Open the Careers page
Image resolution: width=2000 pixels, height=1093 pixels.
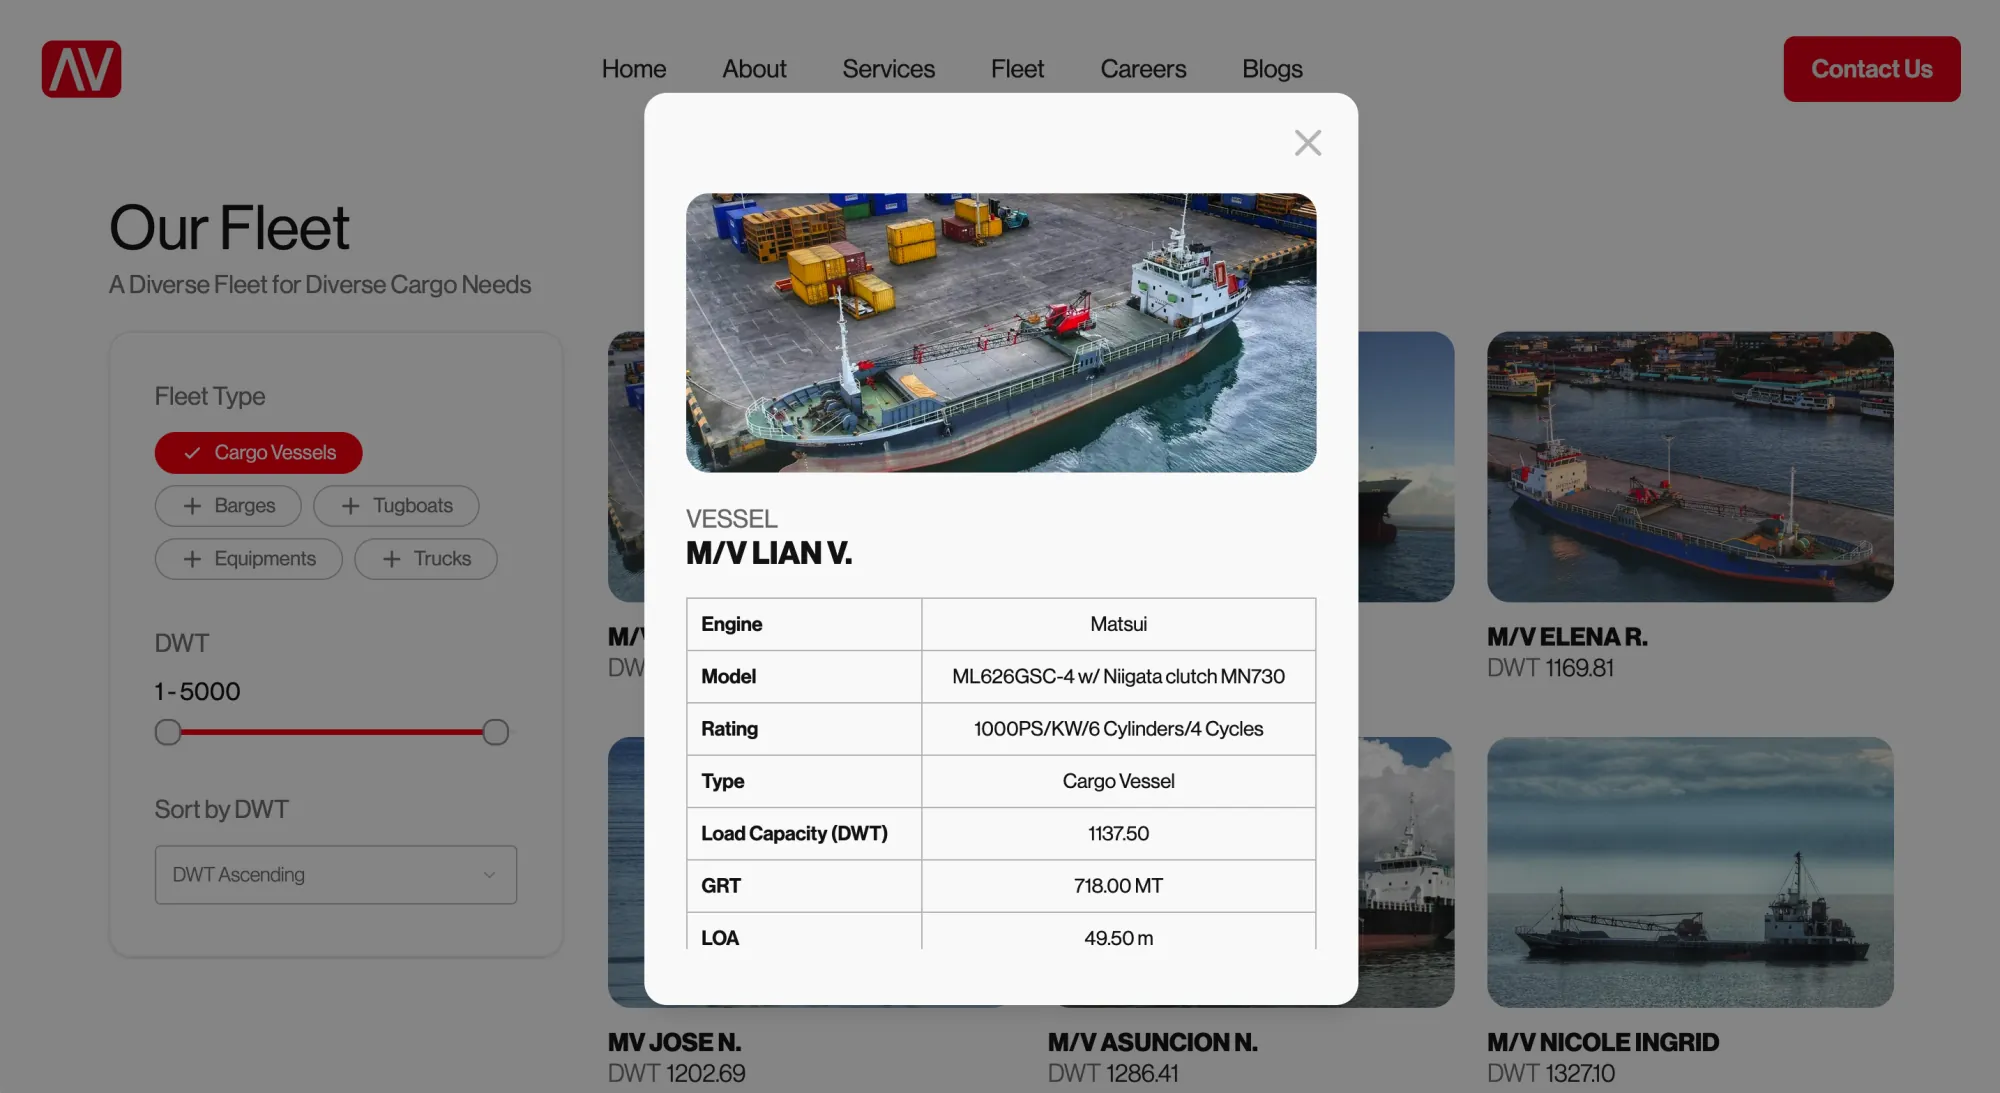(x=1143, y=69)
